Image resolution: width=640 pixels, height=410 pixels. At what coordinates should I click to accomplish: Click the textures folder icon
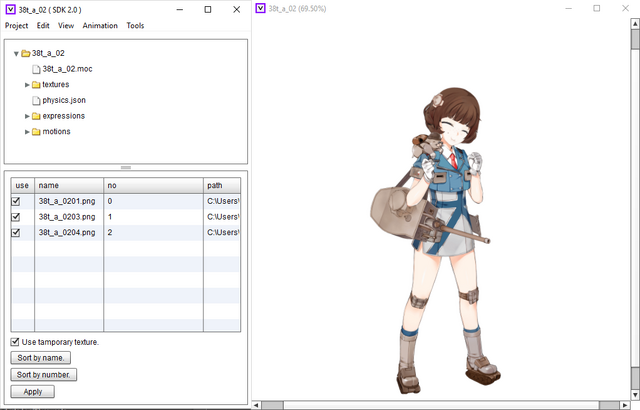coord(36,84)
